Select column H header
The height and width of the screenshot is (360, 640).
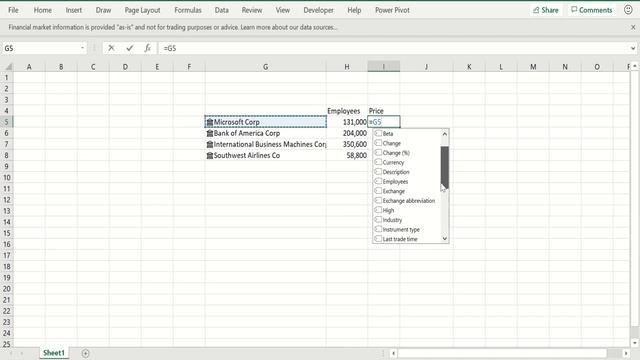[347, 67]
